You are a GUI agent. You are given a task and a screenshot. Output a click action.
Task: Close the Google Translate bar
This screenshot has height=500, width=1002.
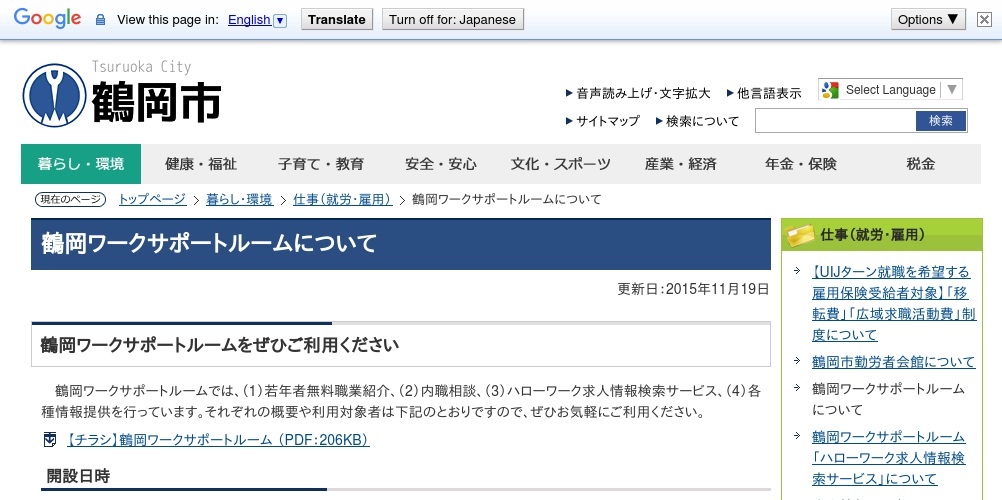click(x=984, y=19)
